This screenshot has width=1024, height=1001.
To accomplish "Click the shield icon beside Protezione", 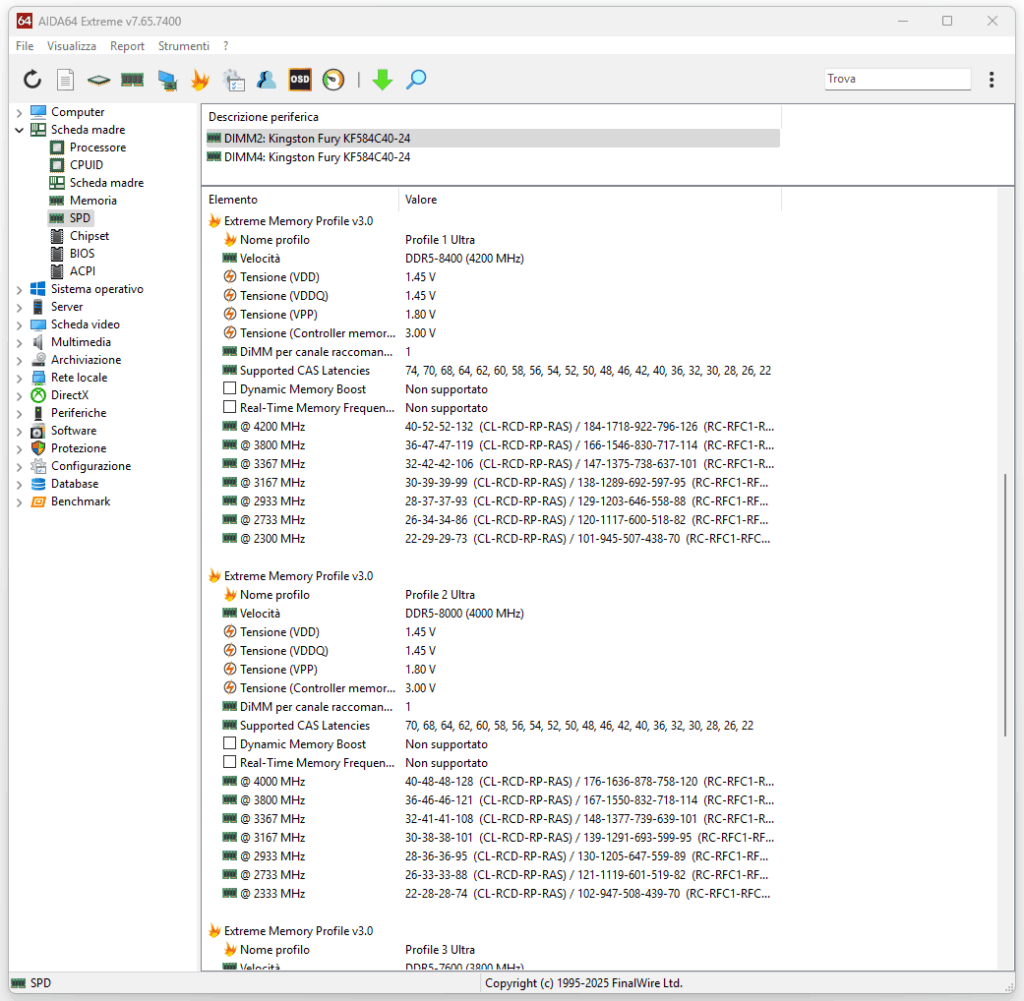I will tap(39, 448).
